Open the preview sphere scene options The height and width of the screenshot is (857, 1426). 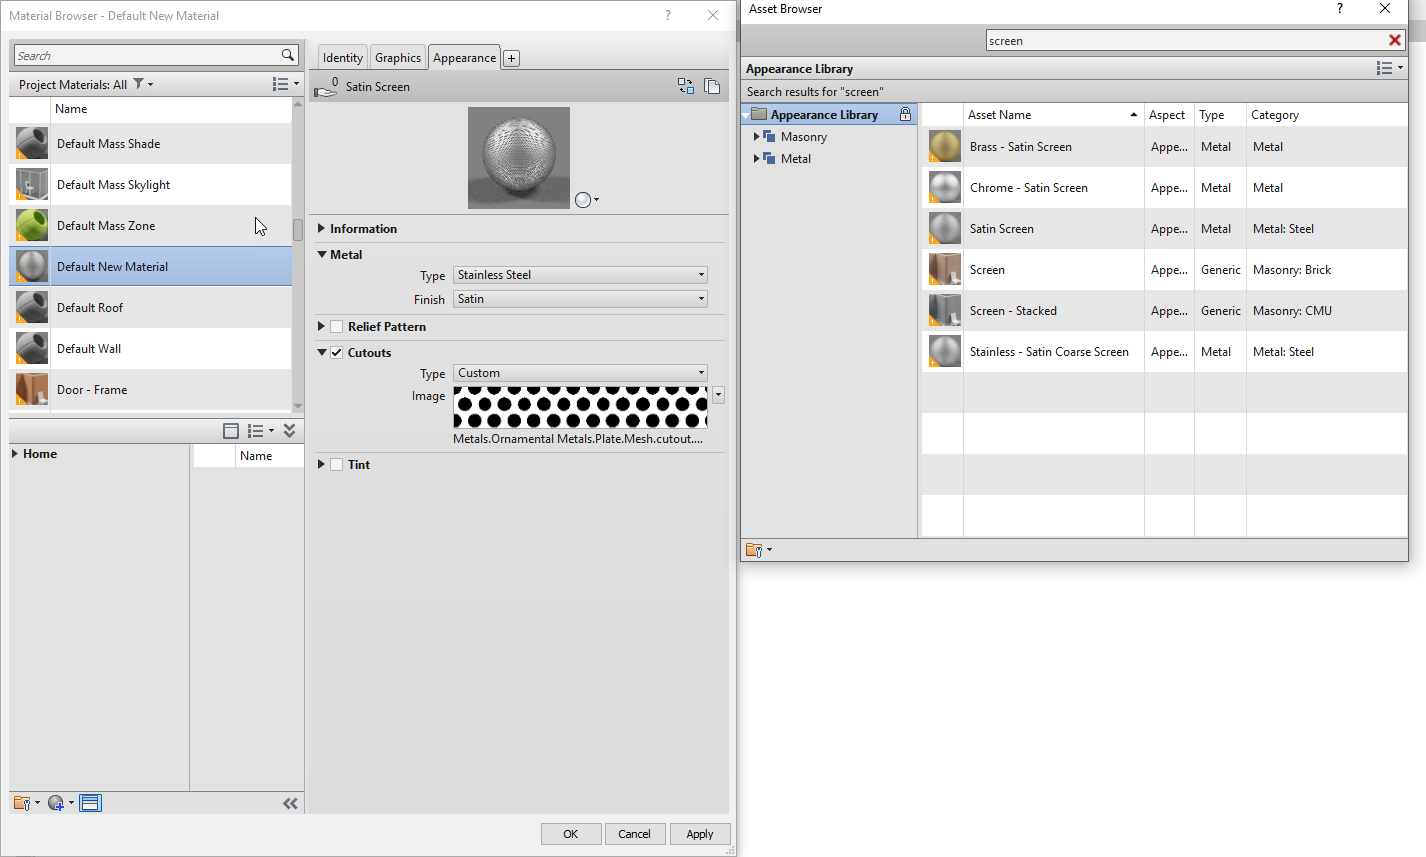(x=587, y=200)
